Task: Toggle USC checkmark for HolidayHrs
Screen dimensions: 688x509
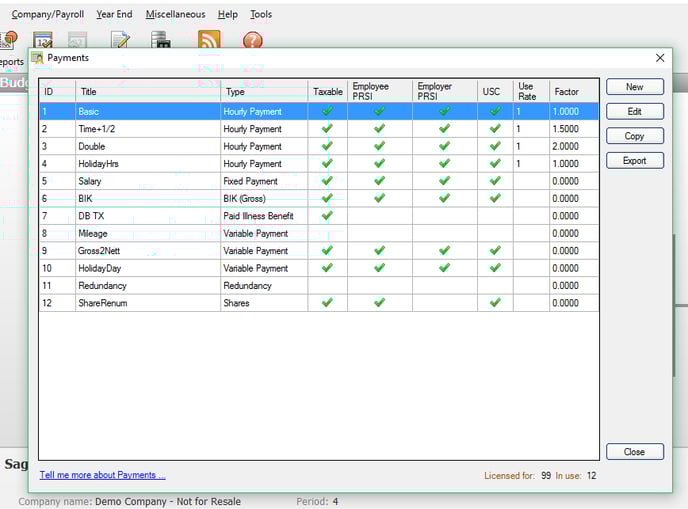Action: (495, 163)
